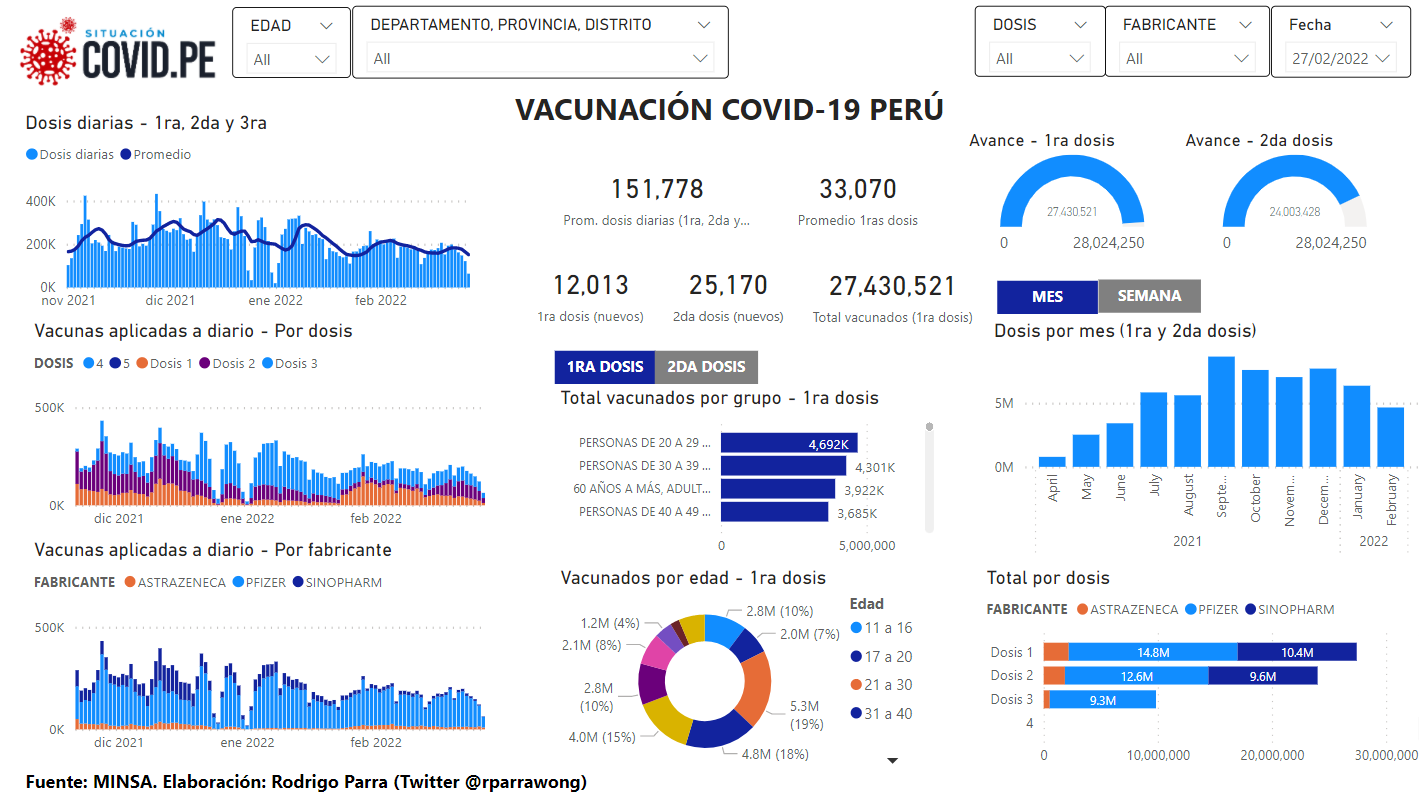Open the EDAD 'All' dropdown
The width and height of the screenshot is (1419, 798).
(292, 59)
